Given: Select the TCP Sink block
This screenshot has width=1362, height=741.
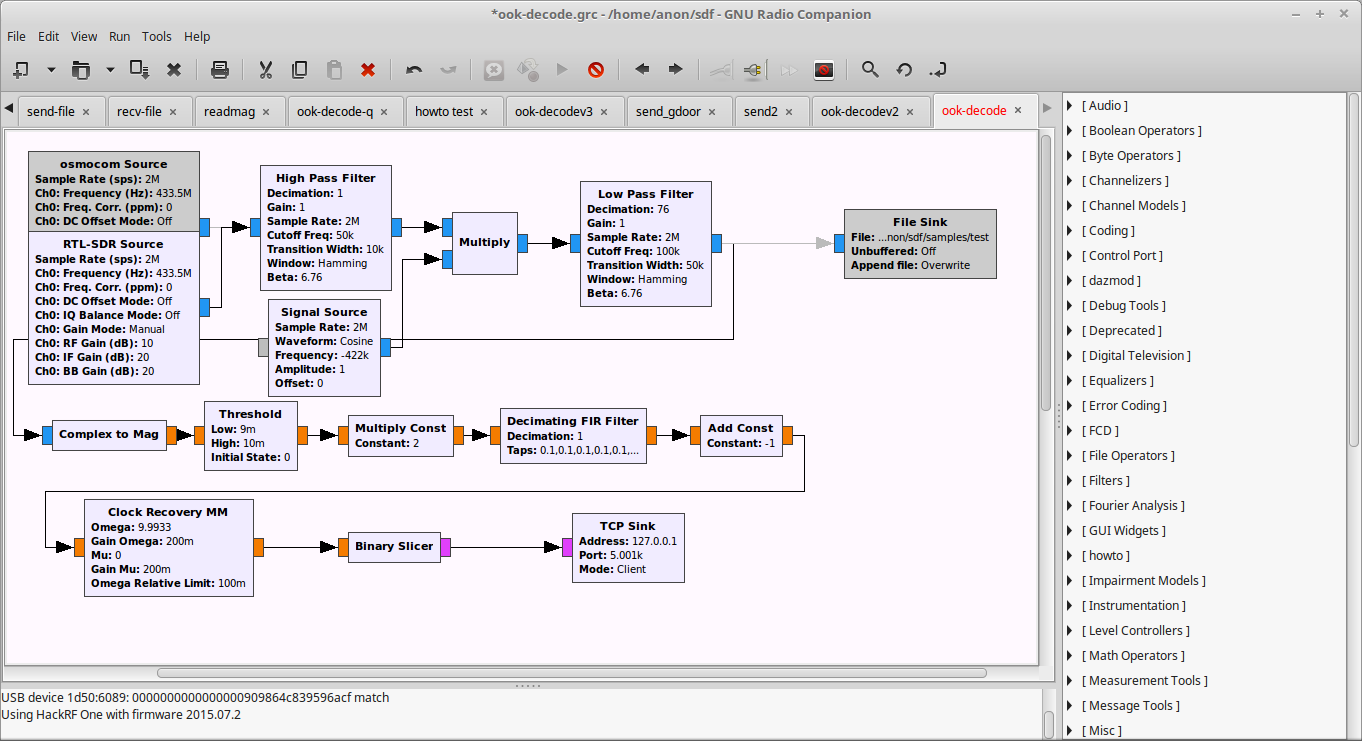Looking at the screenshot, I should coord(628,547).
